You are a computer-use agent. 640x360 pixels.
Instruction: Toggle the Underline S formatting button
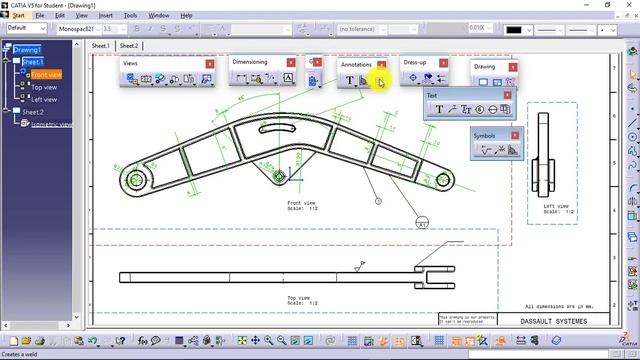click(x=163, y=29)
